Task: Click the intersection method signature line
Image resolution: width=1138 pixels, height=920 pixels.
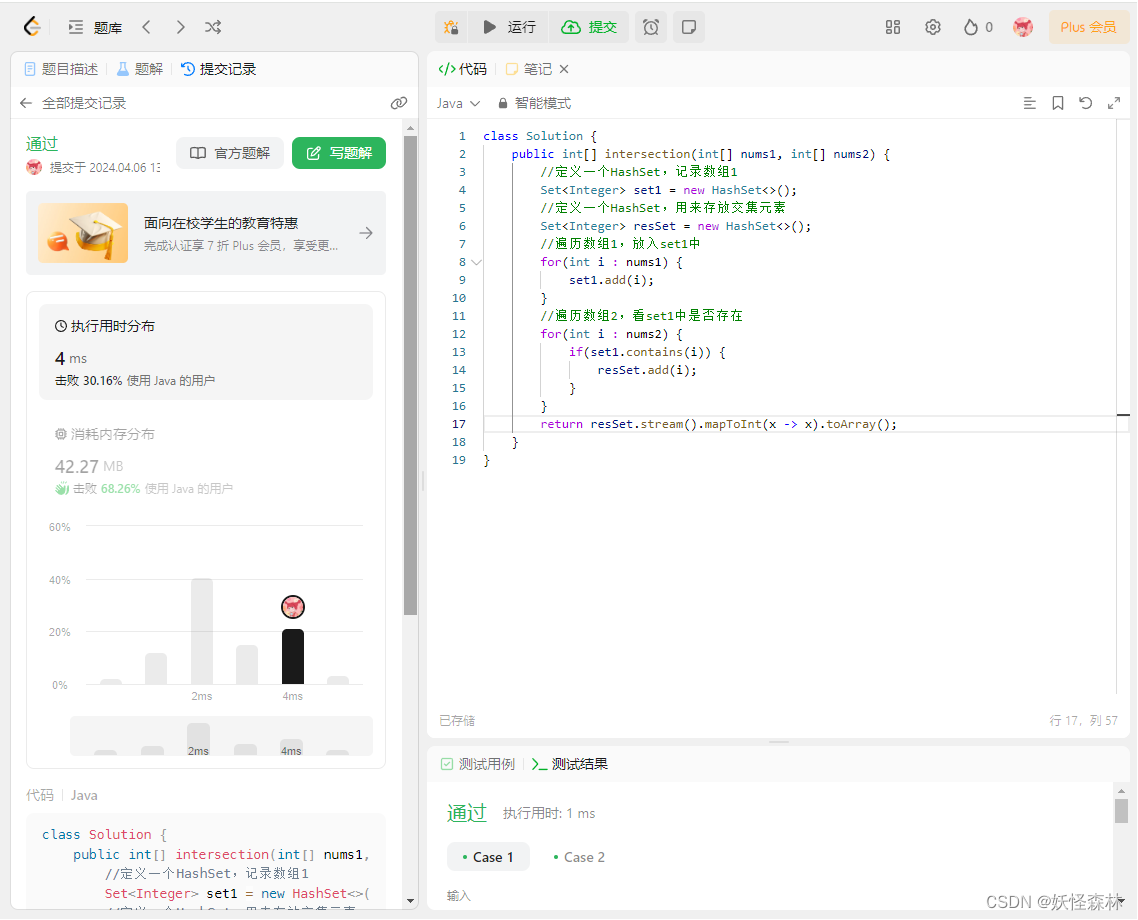Action: point(700,154)
